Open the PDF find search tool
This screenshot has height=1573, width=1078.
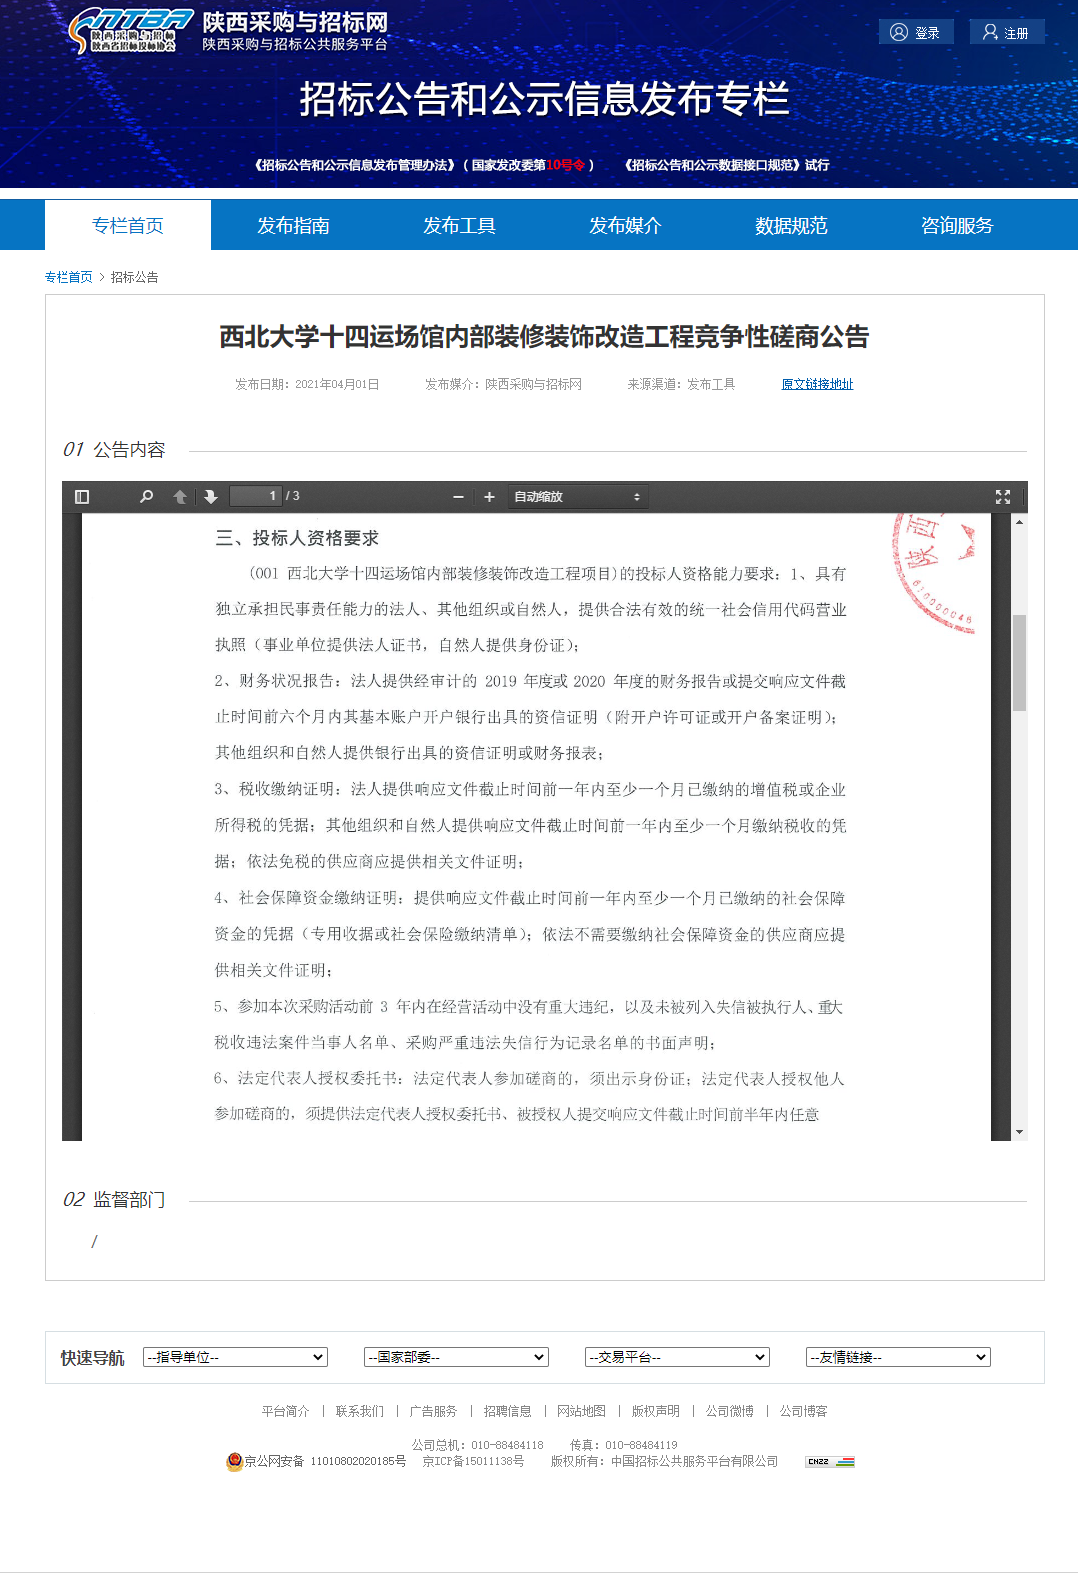tap(147, 497)
